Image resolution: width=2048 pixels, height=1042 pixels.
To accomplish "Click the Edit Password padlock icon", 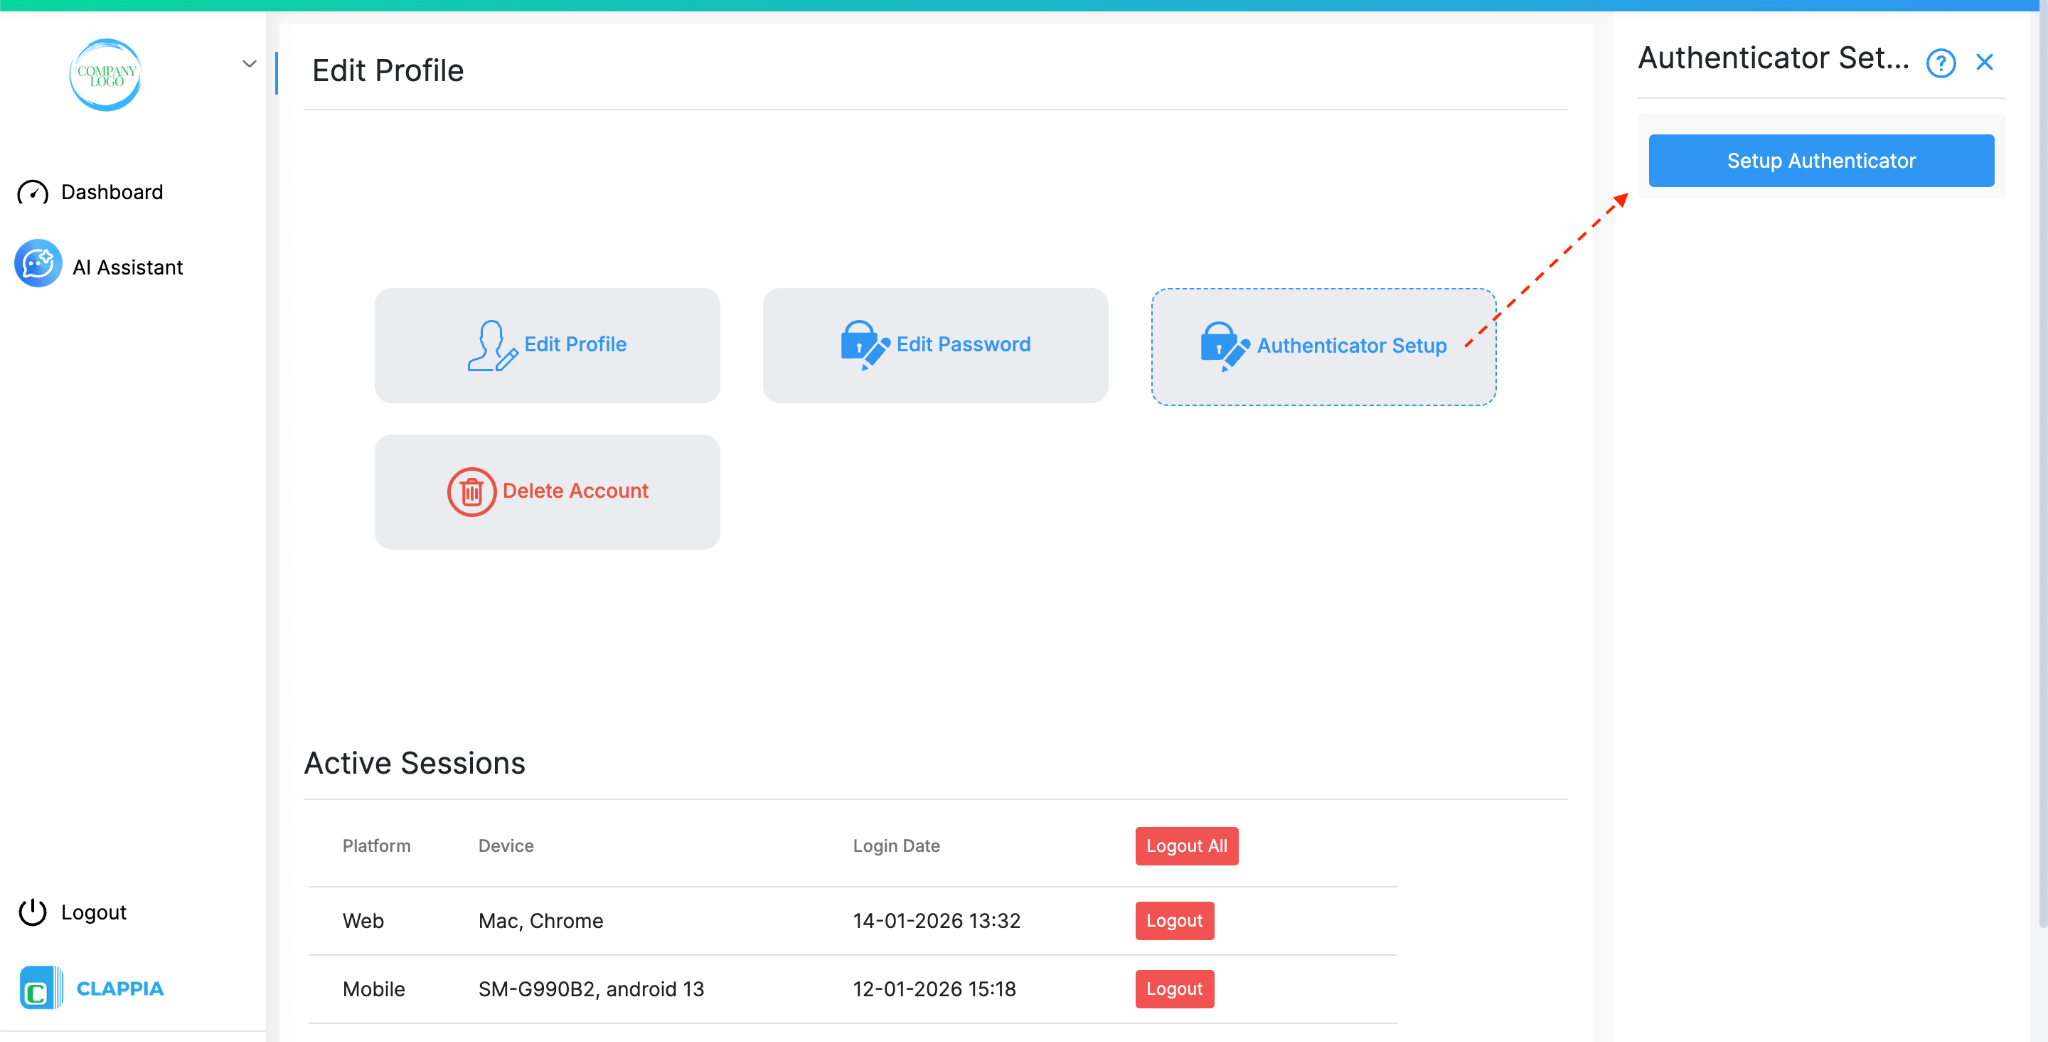I will (x=862, y=345).
